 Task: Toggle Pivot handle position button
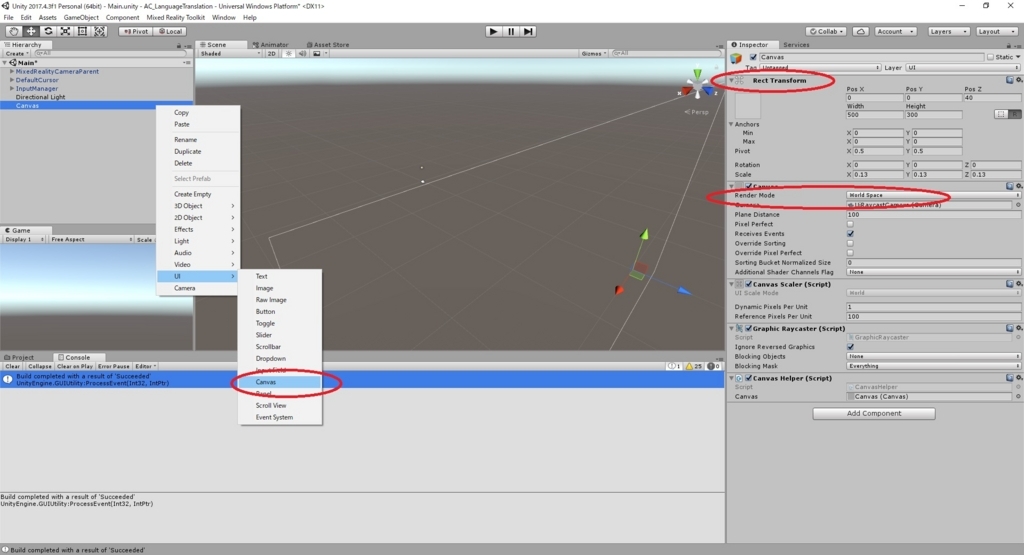click(x=136, y=31)
